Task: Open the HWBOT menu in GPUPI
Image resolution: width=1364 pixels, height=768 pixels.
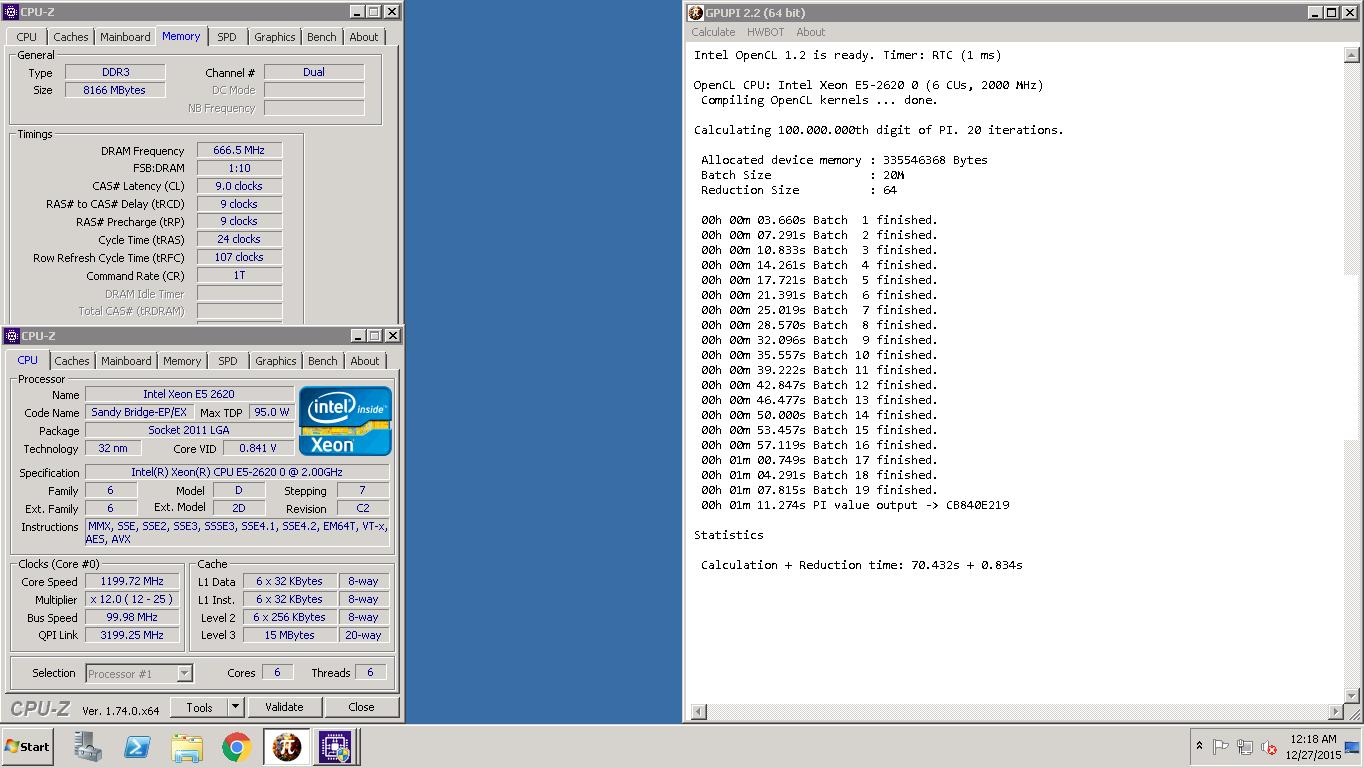Action: click(765, 32)
